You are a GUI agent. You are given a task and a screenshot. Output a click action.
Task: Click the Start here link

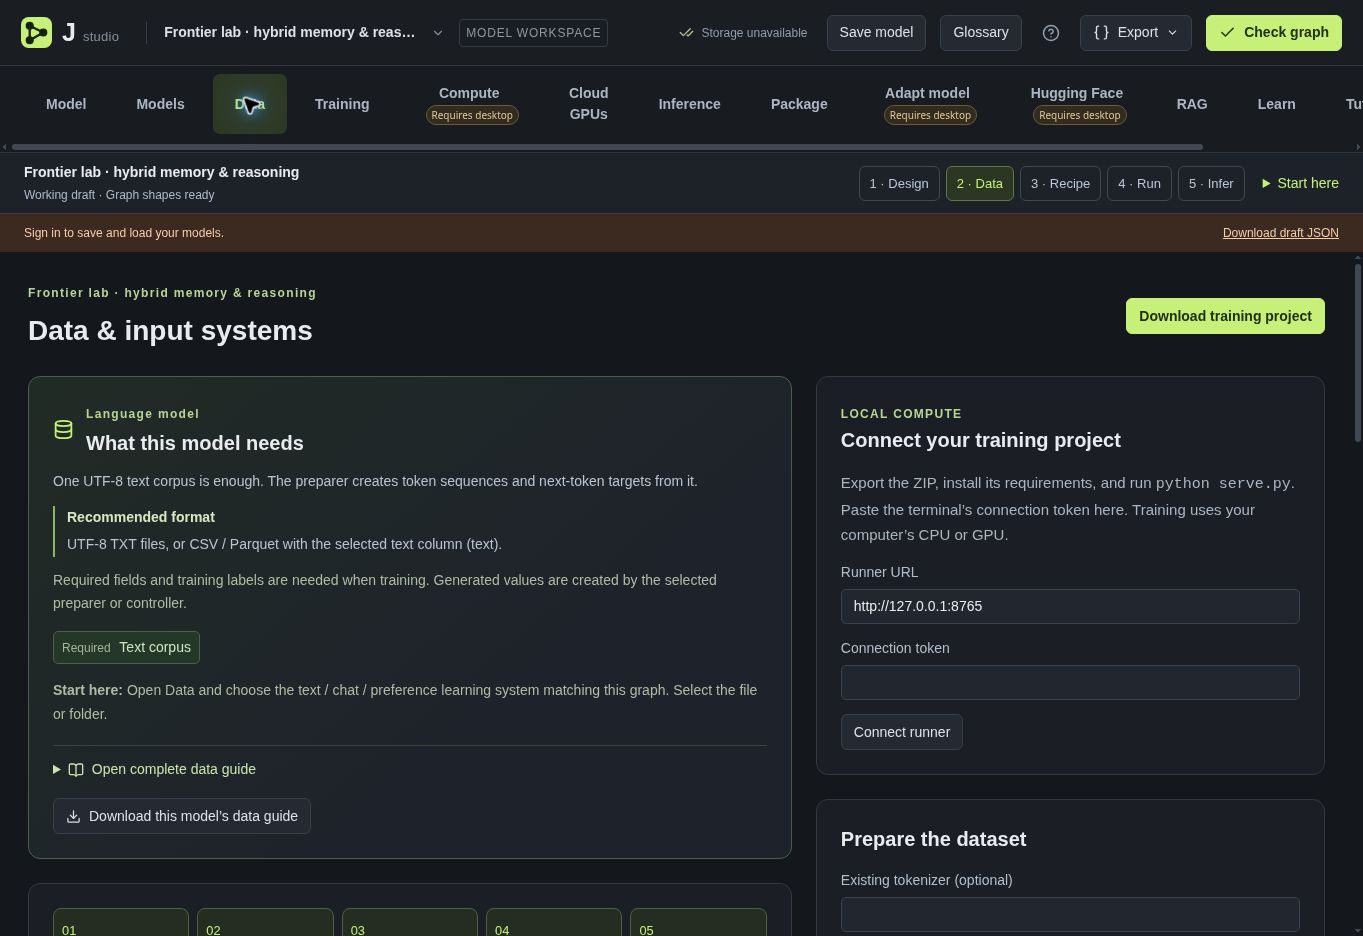1300,183
